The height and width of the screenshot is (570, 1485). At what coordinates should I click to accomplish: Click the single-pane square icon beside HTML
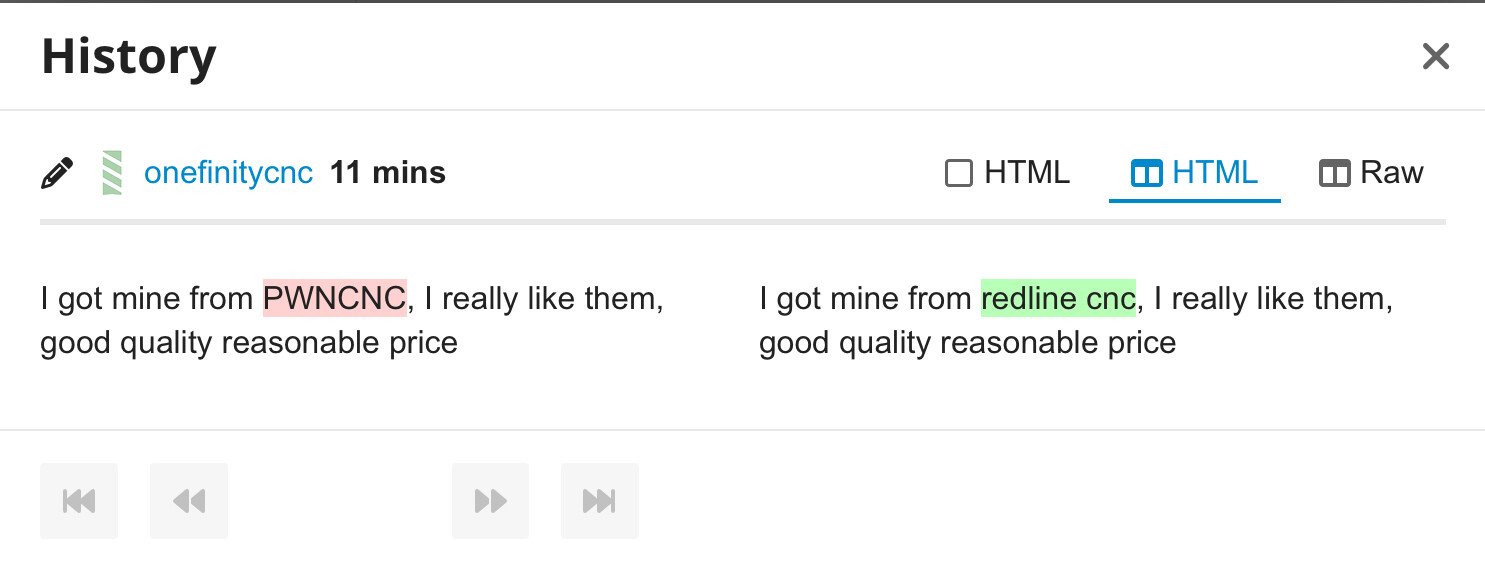point(959,174)
